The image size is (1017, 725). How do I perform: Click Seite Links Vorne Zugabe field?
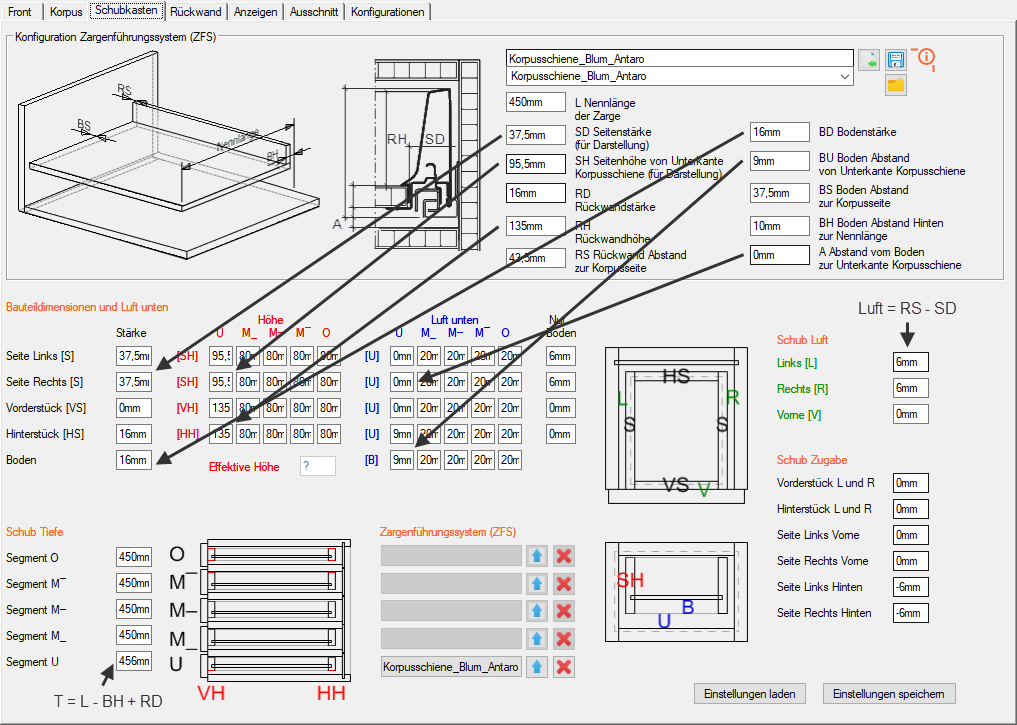click(x=911, y=535)
